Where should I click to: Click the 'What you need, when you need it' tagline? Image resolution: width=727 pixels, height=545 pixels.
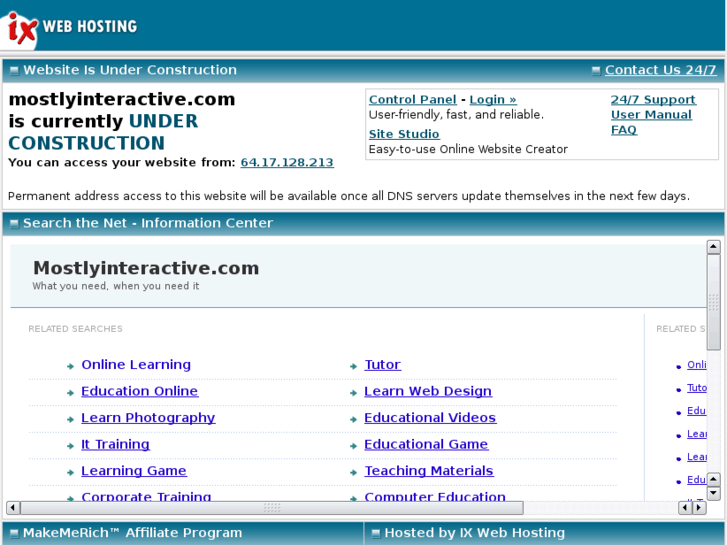116,286
